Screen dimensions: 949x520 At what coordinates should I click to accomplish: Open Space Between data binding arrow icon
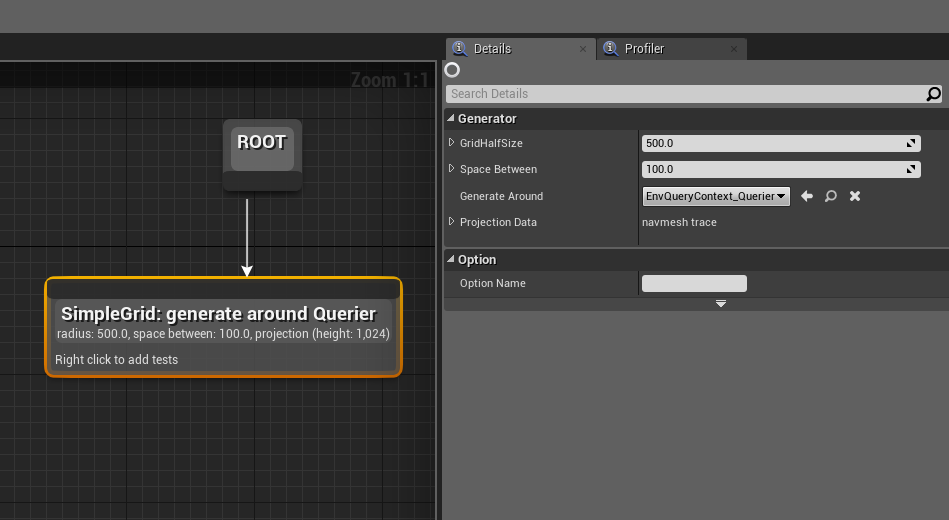pos(911,169)
